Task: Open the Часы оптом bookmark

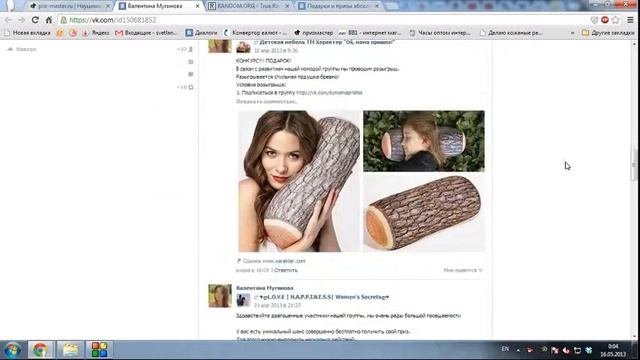Action: point(440,33)
